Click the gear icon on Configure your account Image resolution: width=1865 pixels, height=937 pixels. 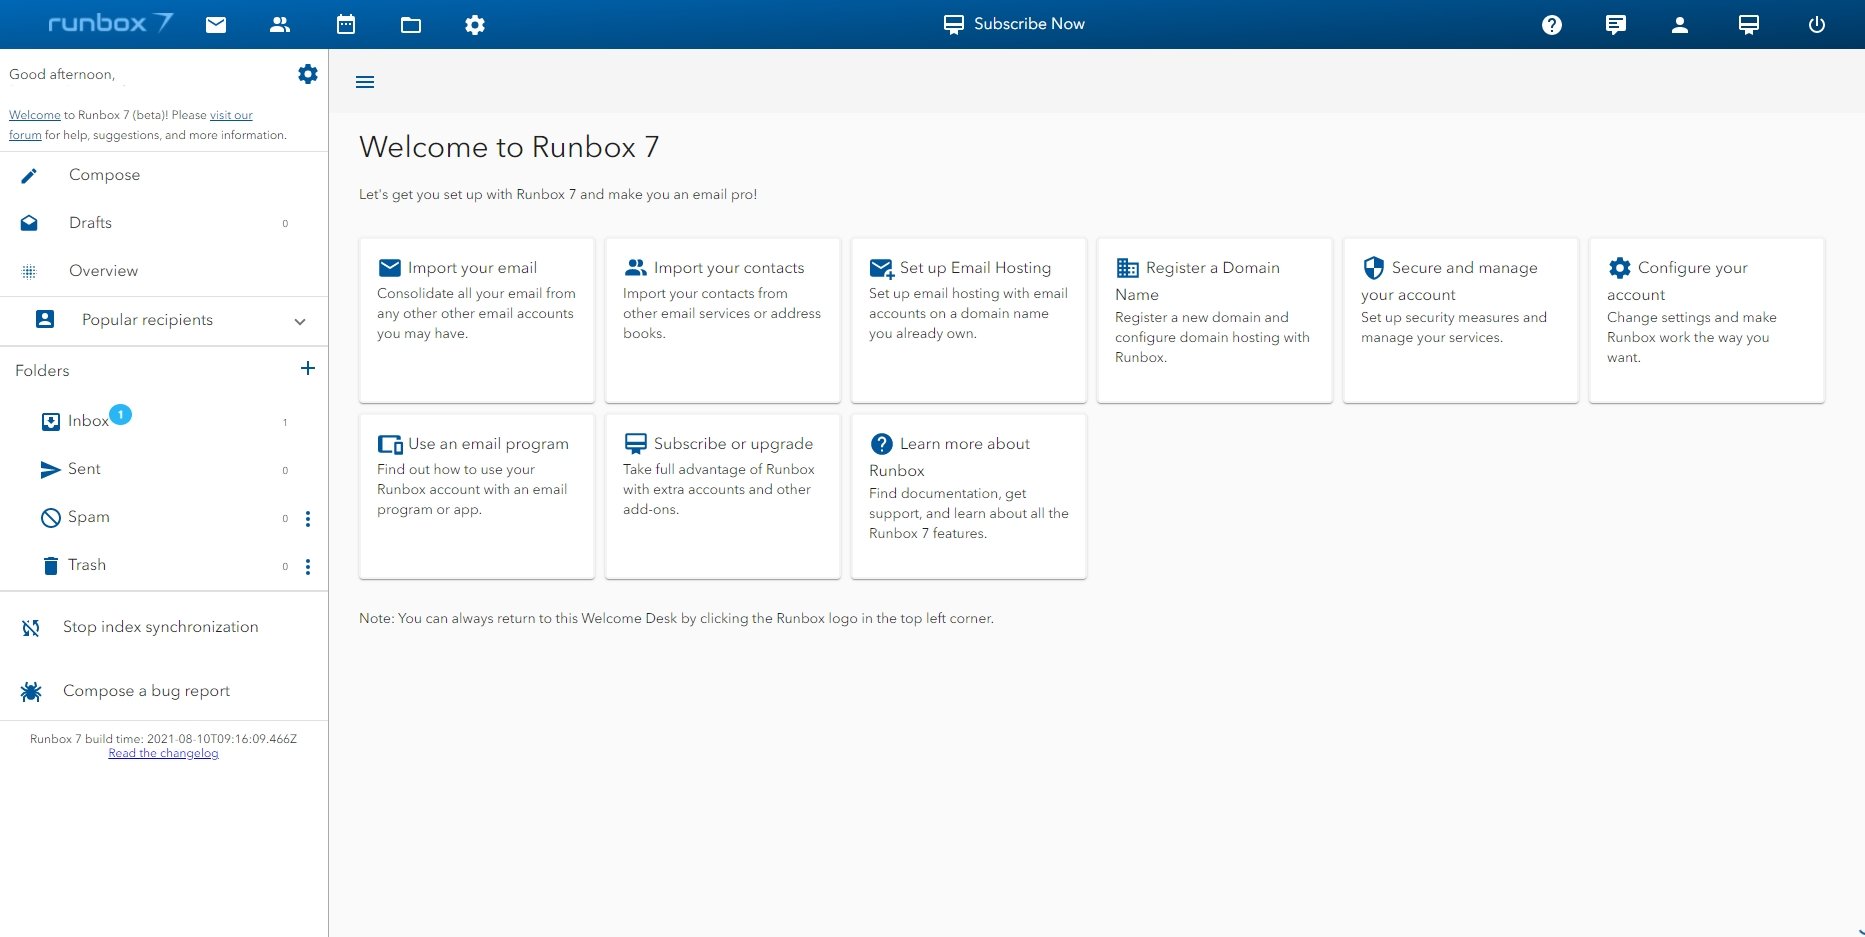pyautogui.click(x=1620, y=268)
